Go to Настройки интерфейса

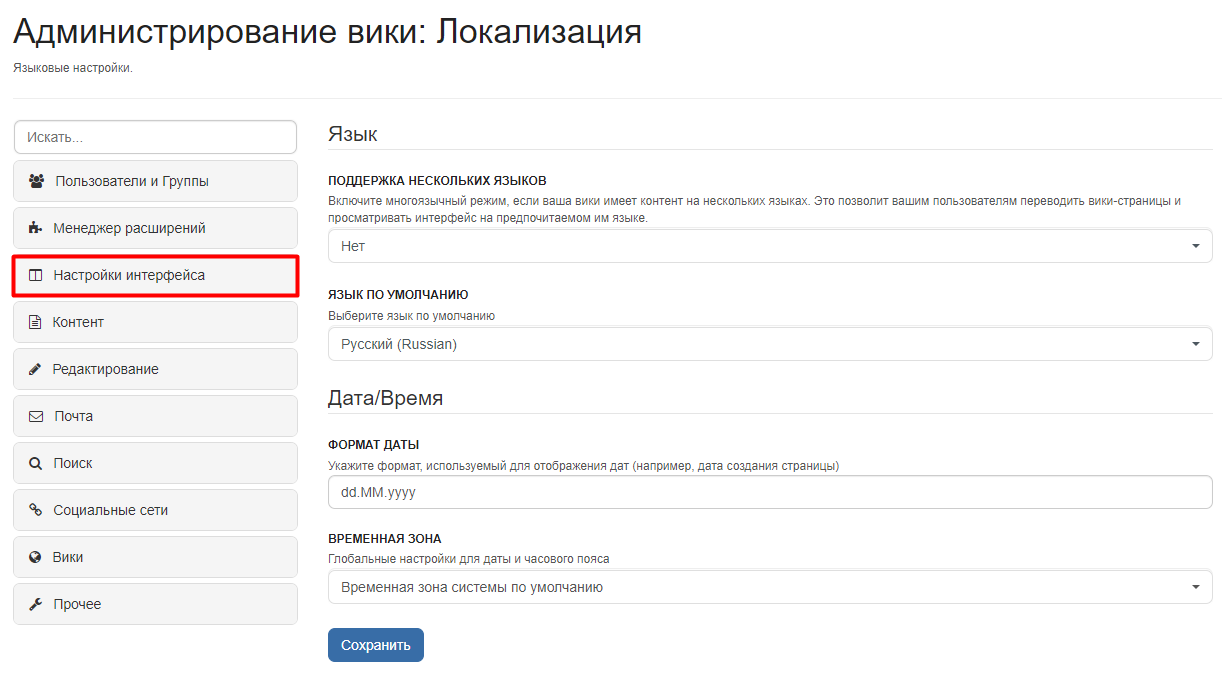(155, 275)
